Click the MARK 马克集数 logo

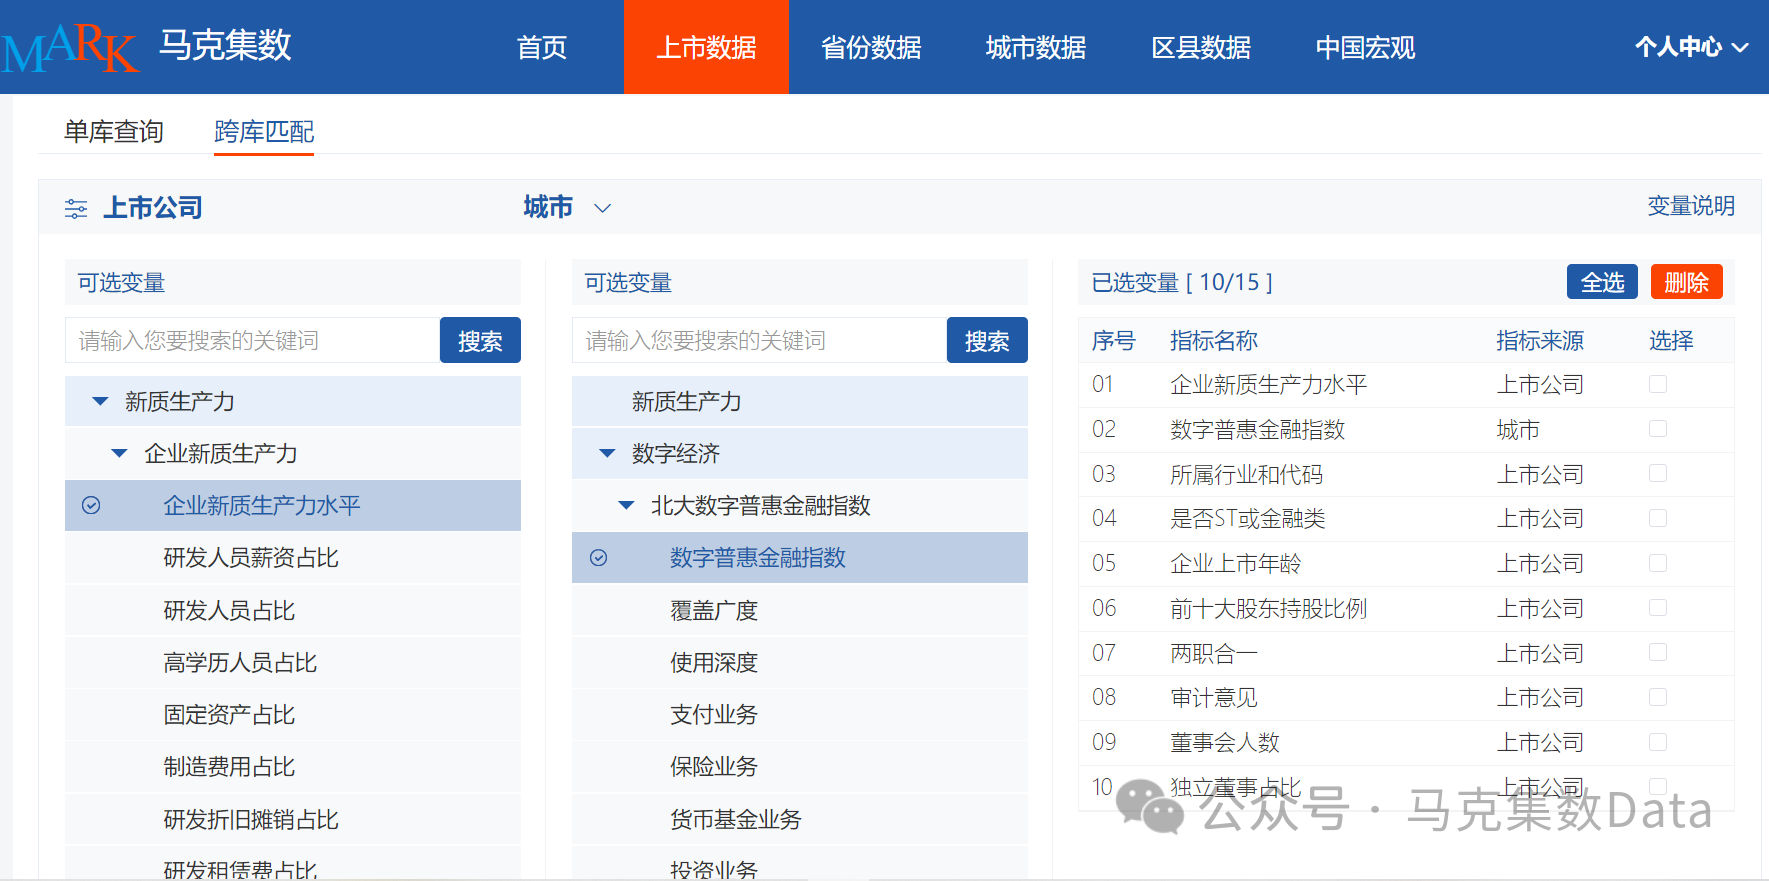tap(147, 47)
